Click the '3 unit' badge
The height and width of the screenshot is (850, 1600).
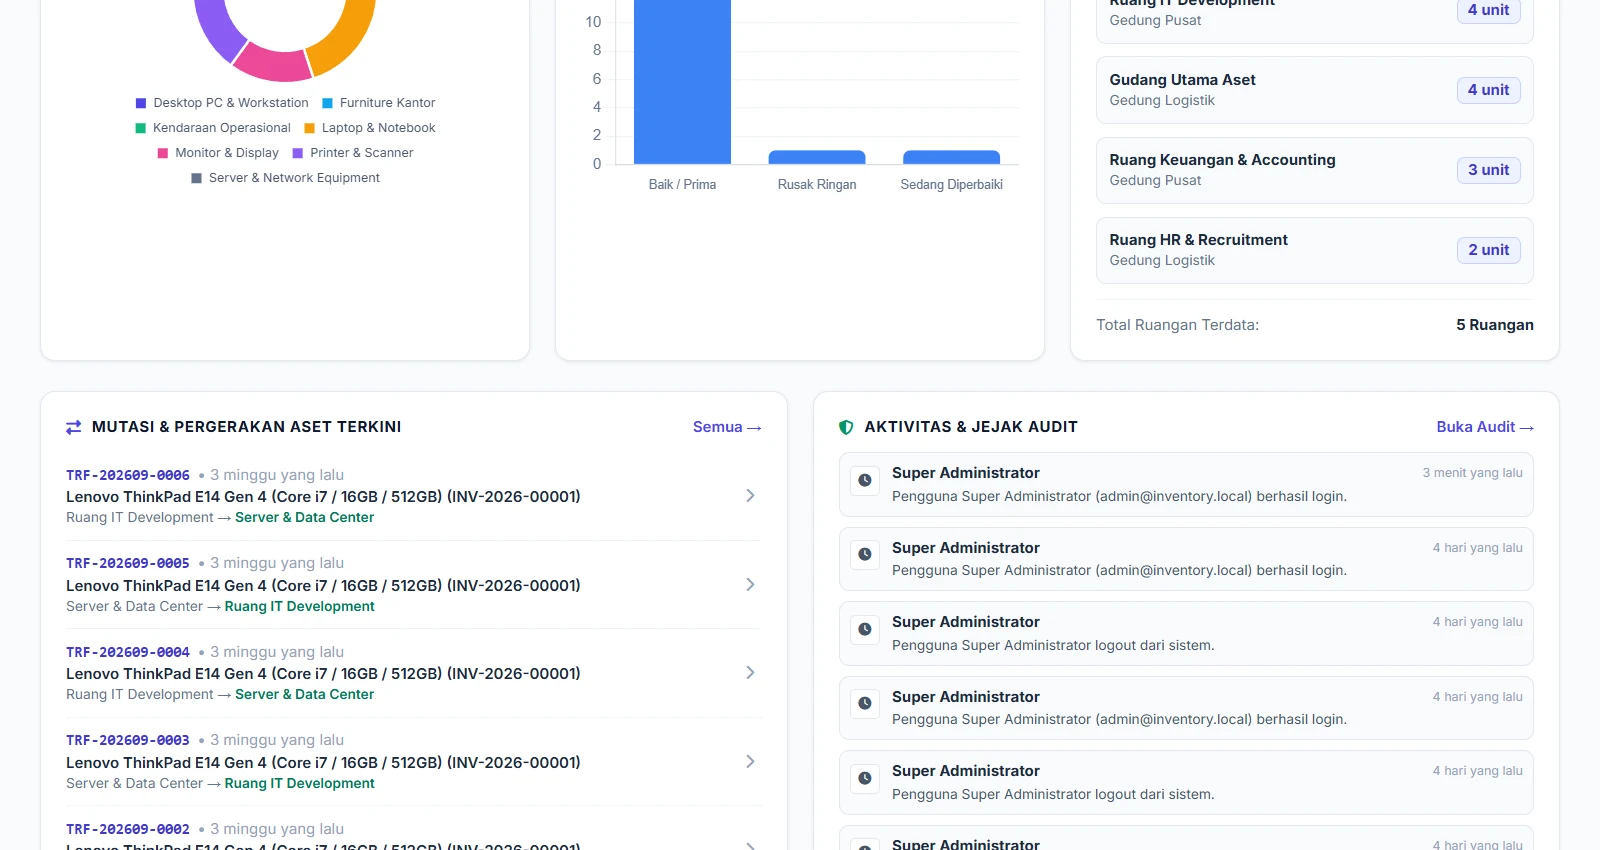click(1488, 170)
